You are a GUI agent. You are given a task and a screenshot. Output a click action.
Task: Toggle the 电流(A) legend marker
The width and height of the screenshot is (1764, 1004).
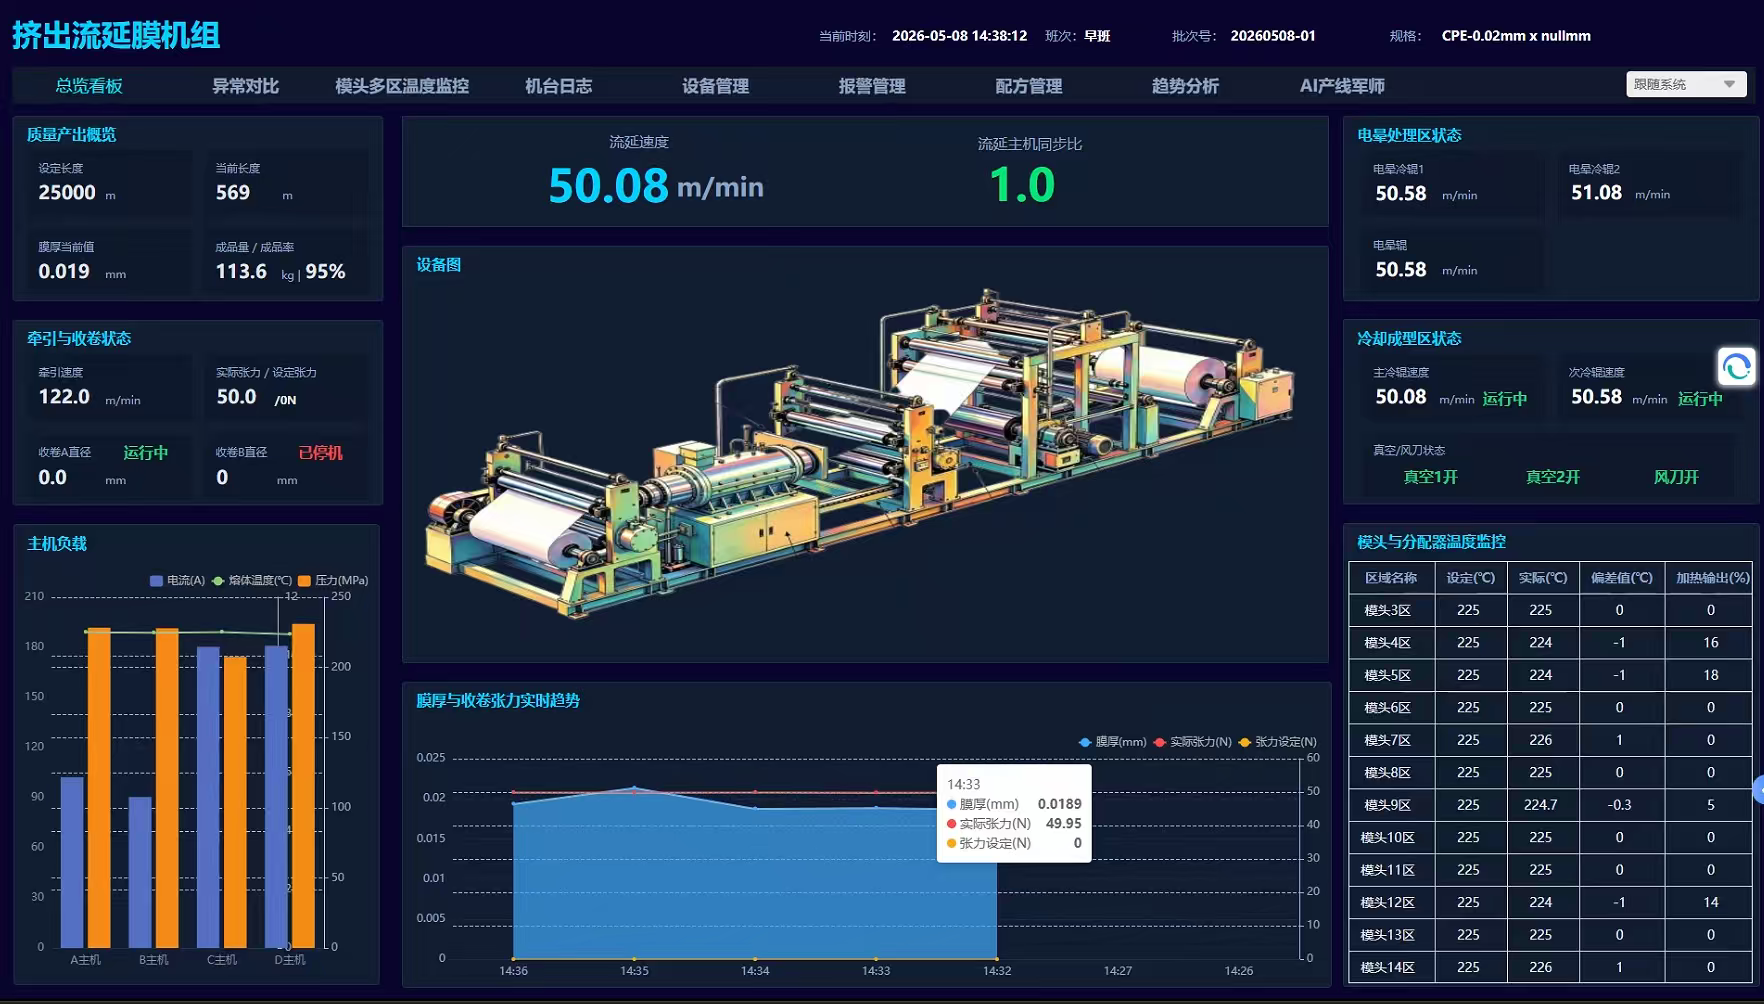156,581
